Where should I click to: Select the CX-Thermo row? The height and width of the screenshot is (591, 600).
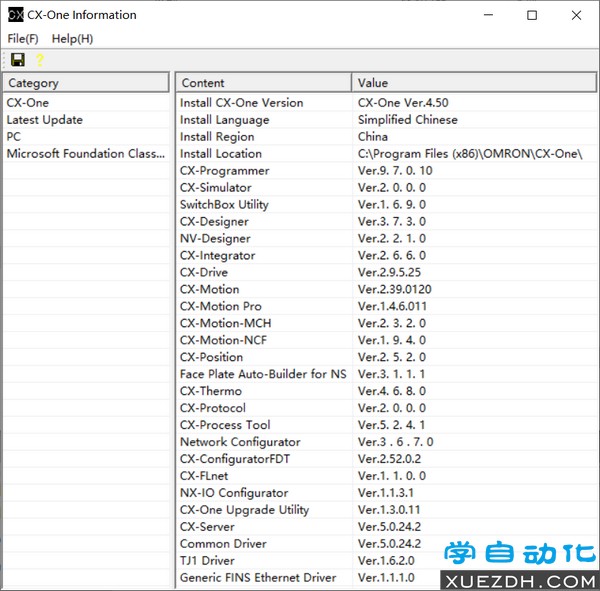[x=386, y=391]
